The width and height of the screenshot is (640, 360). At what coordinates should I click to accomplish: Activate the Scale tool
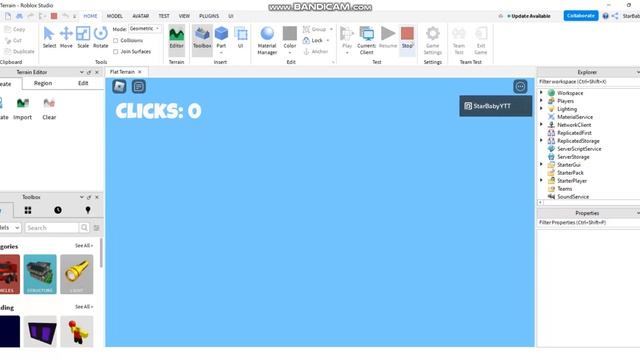coord(83,38)
